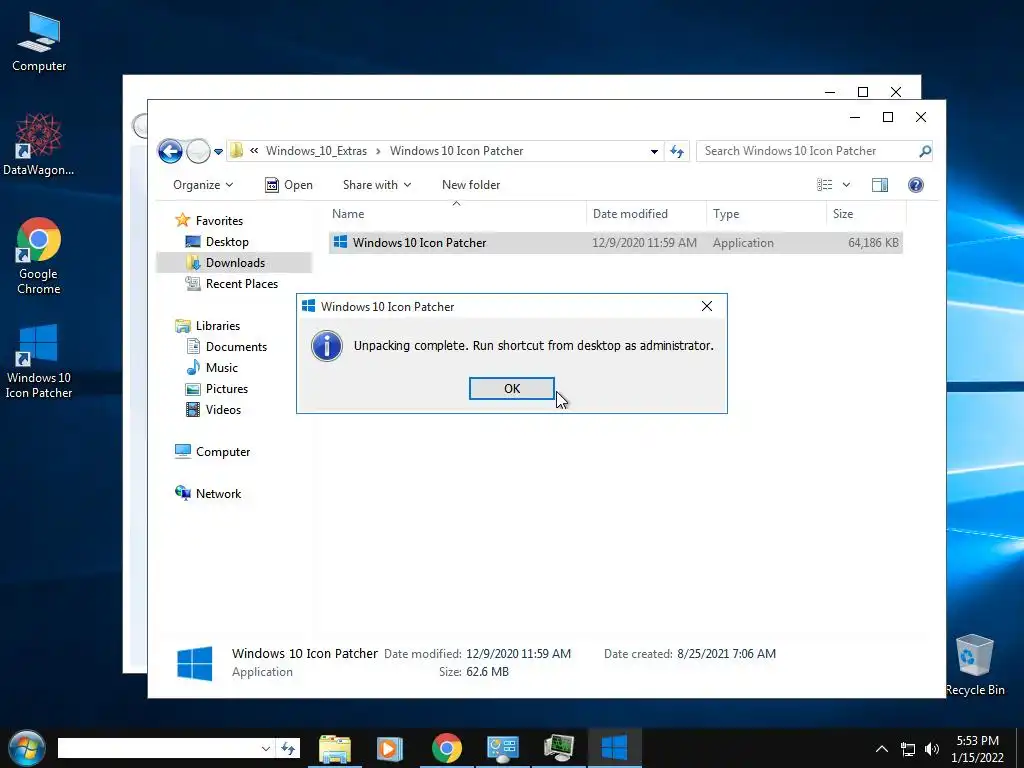Toggle the preview pane icon

click(x=880, y=185)
